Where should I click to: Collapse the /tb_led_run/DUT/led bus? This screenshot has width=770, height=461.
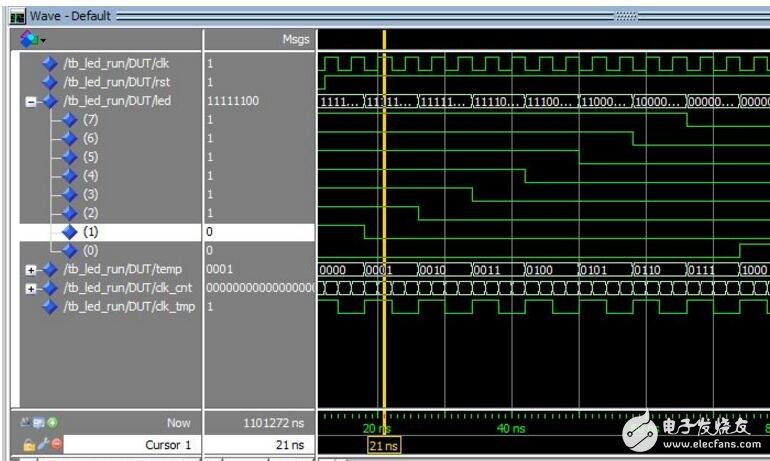[31, 102]
